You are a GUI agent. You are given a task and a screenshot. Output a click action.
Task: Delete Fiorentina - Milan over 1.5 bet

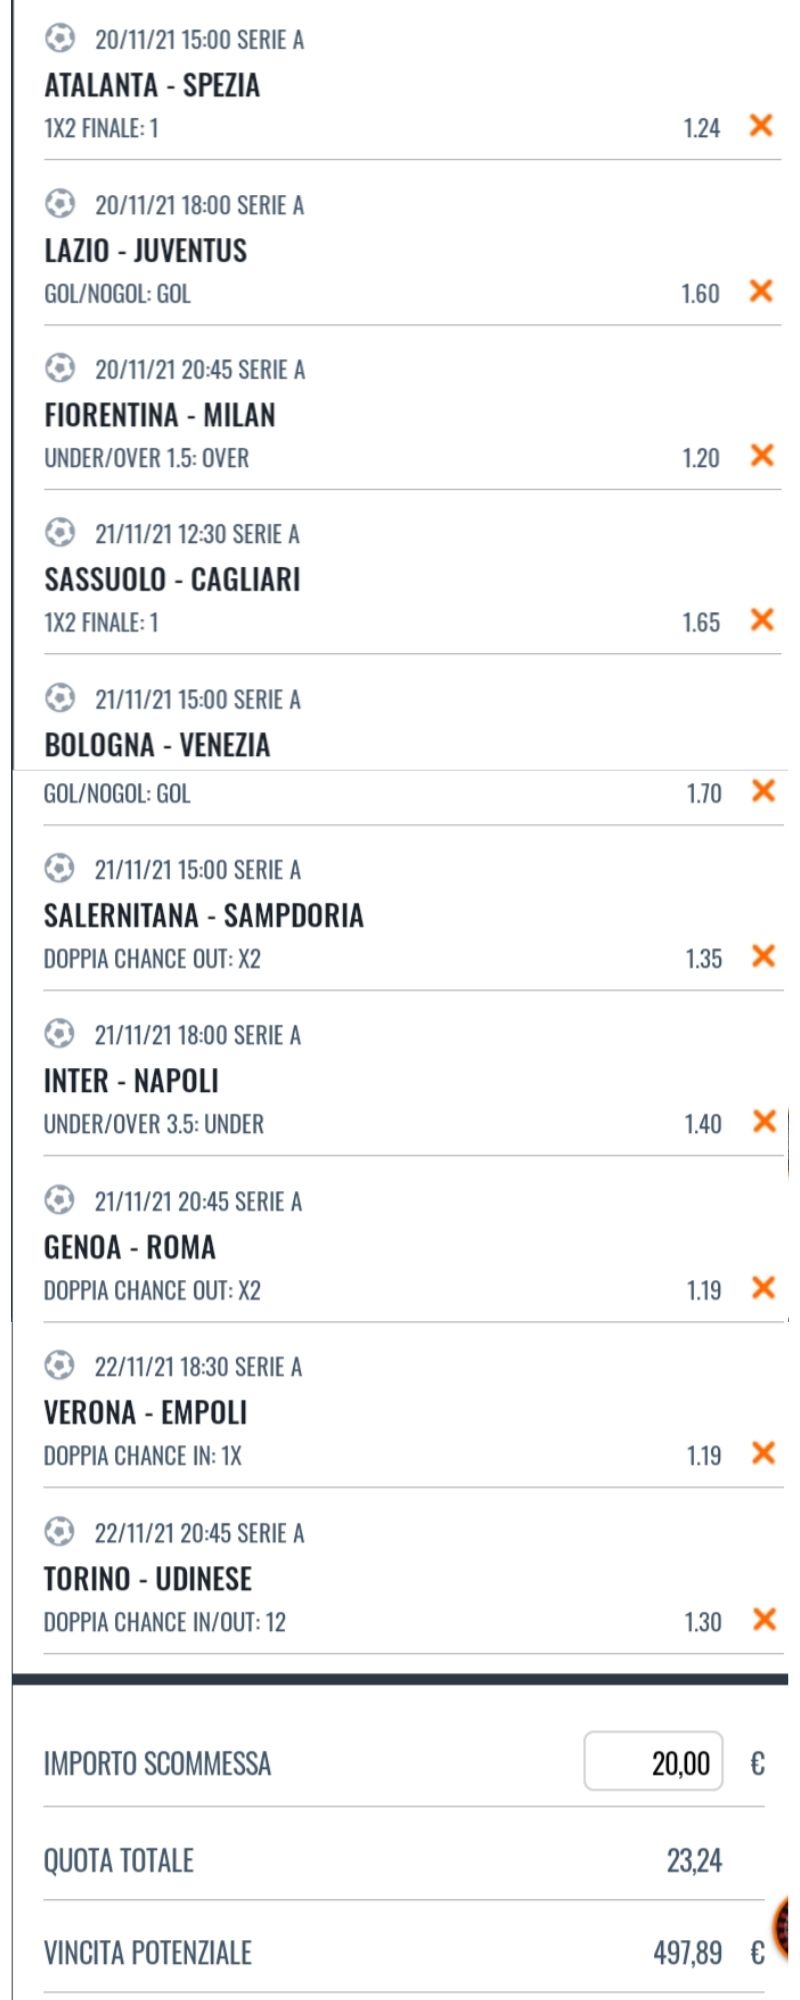(762, 456)
